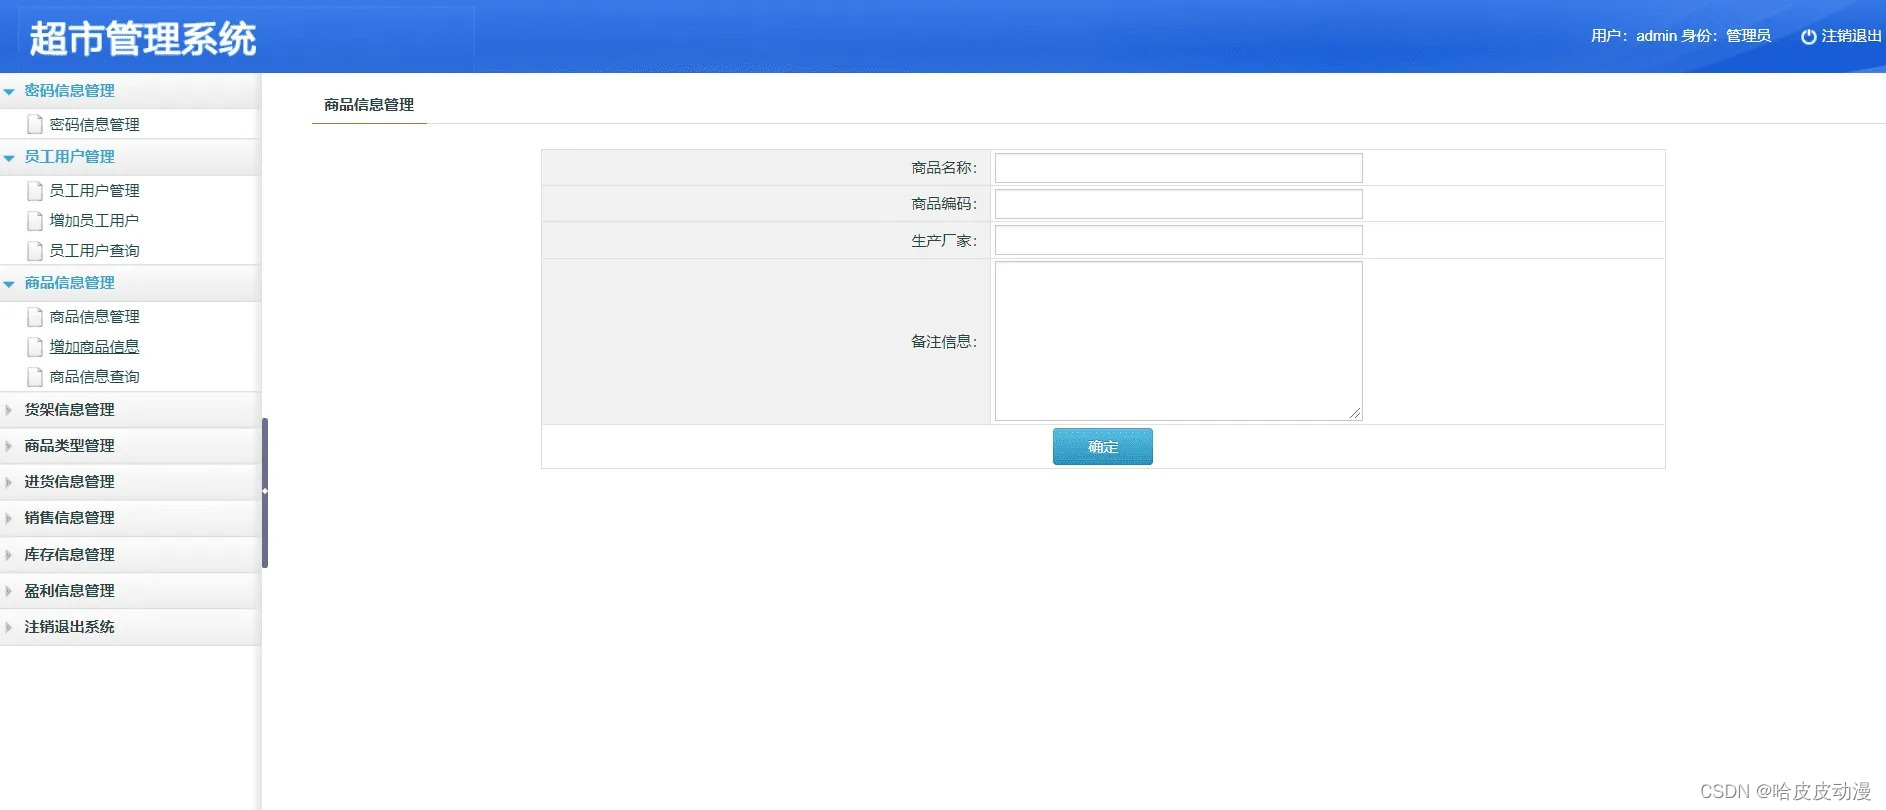Open the 注销退出系统 menu section
The height and width of the screenshot is (810, 1886).
(130, 627)
